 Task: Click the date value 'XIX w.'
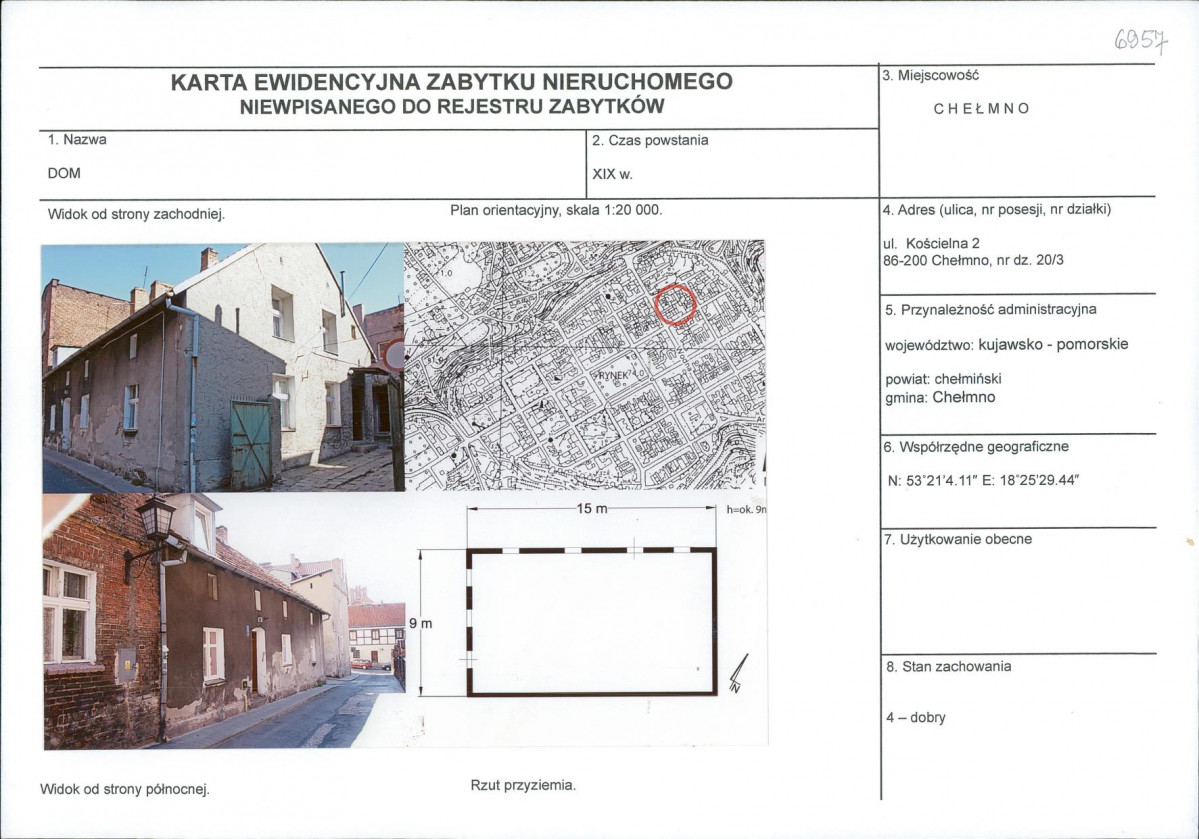(x=612, y=174)
